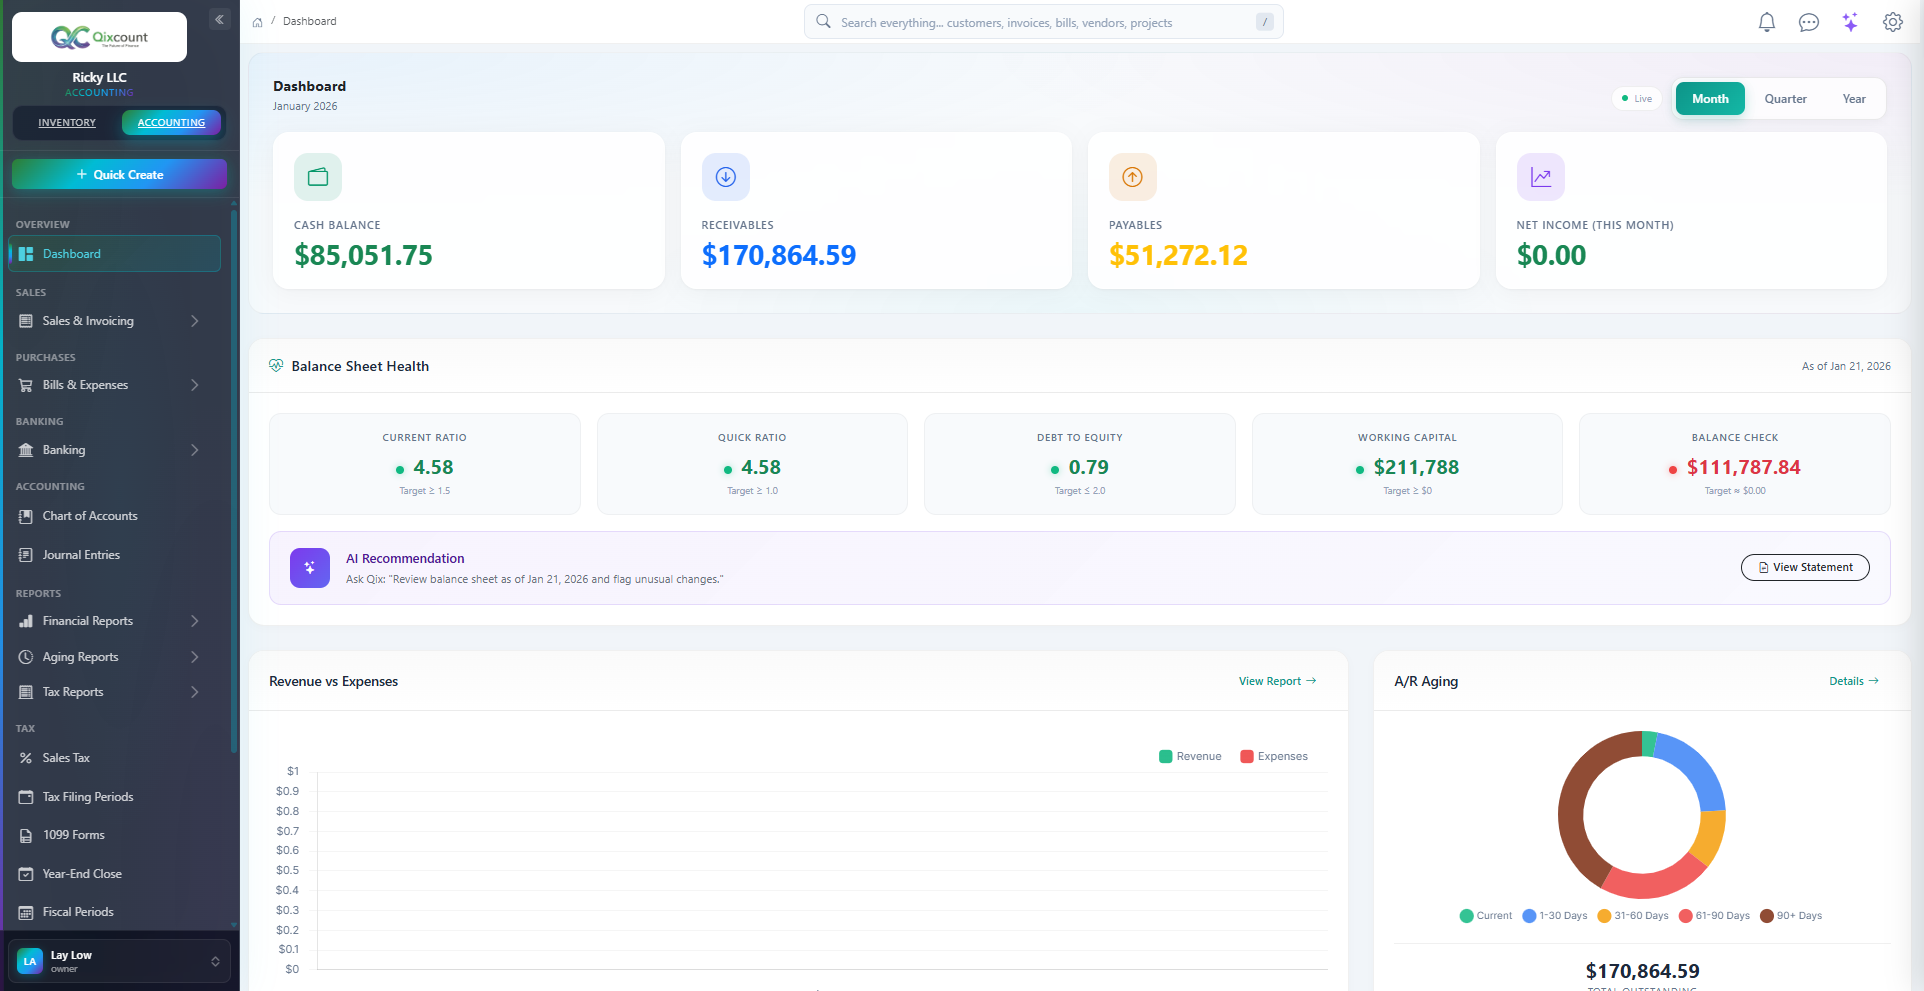Click the View Statement button
This screenshot has width=1924, height=991.
coord(1804,567)
